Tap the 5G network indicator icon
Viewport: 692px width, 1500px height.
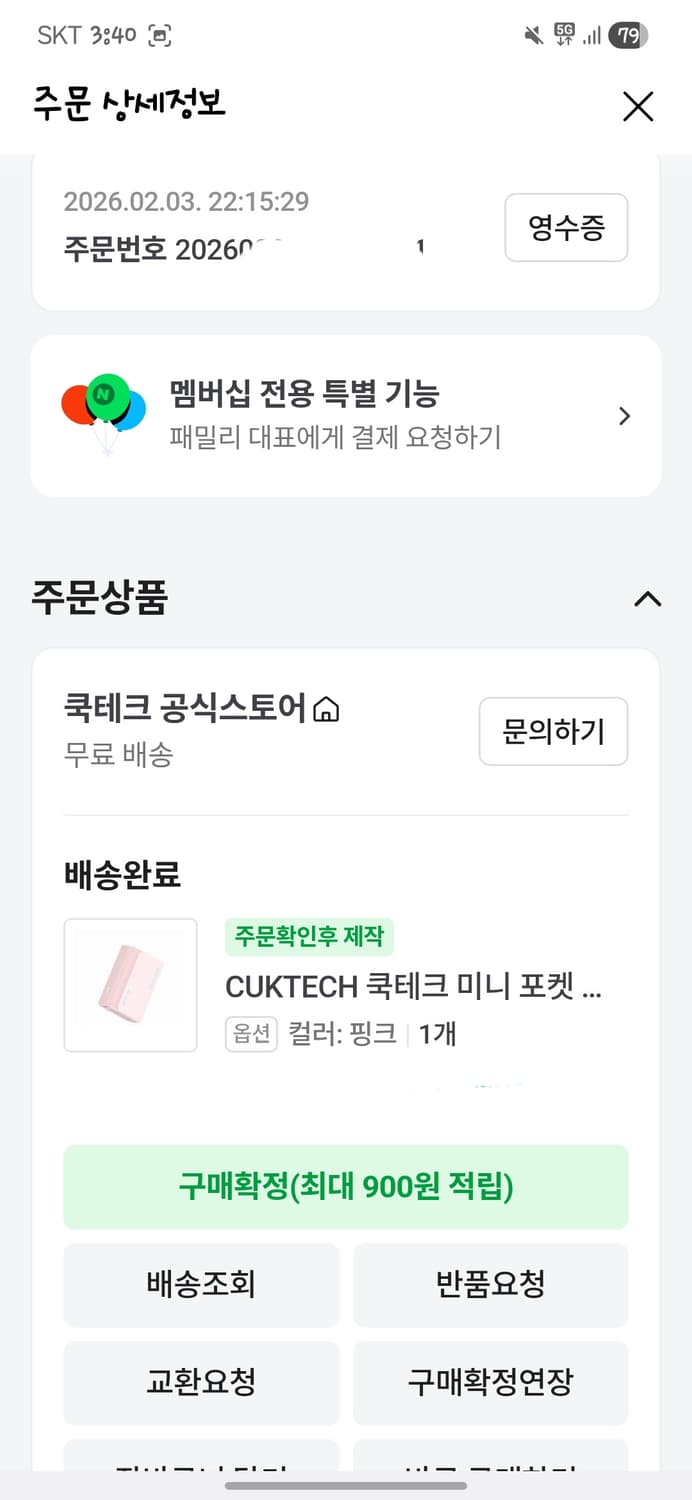tap(561, 33)
